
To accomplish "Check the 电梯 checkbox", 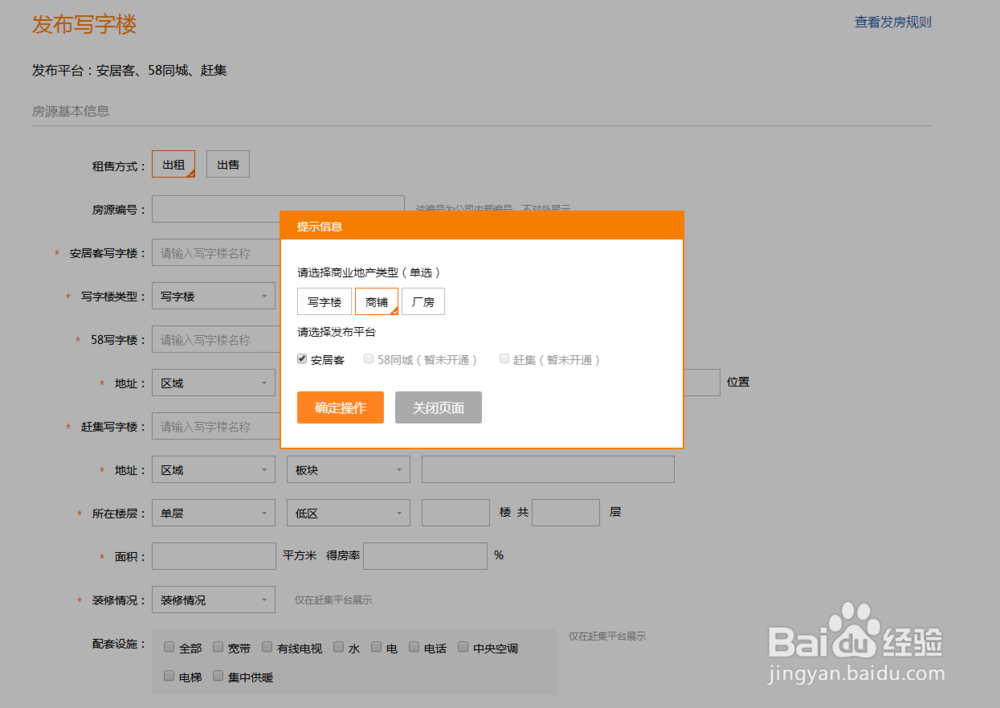I will [169, 675].
